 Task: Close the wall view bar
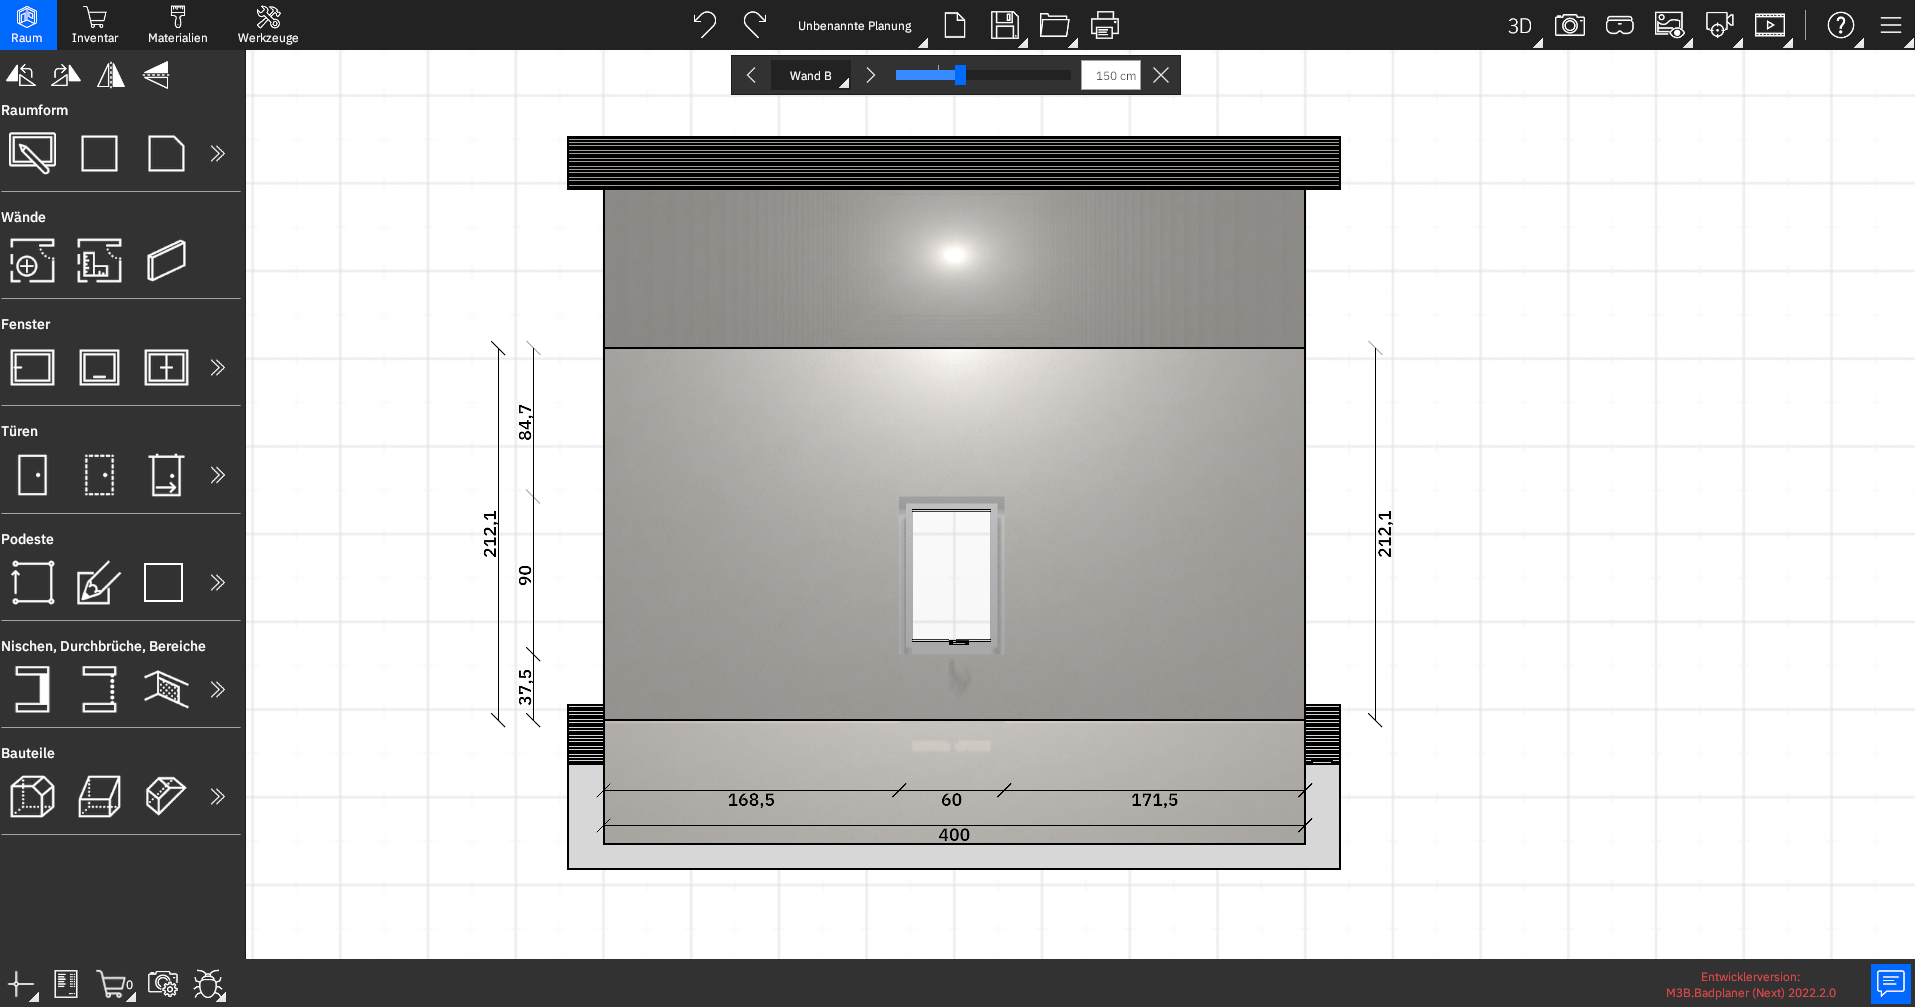(x=1161, y=75)
